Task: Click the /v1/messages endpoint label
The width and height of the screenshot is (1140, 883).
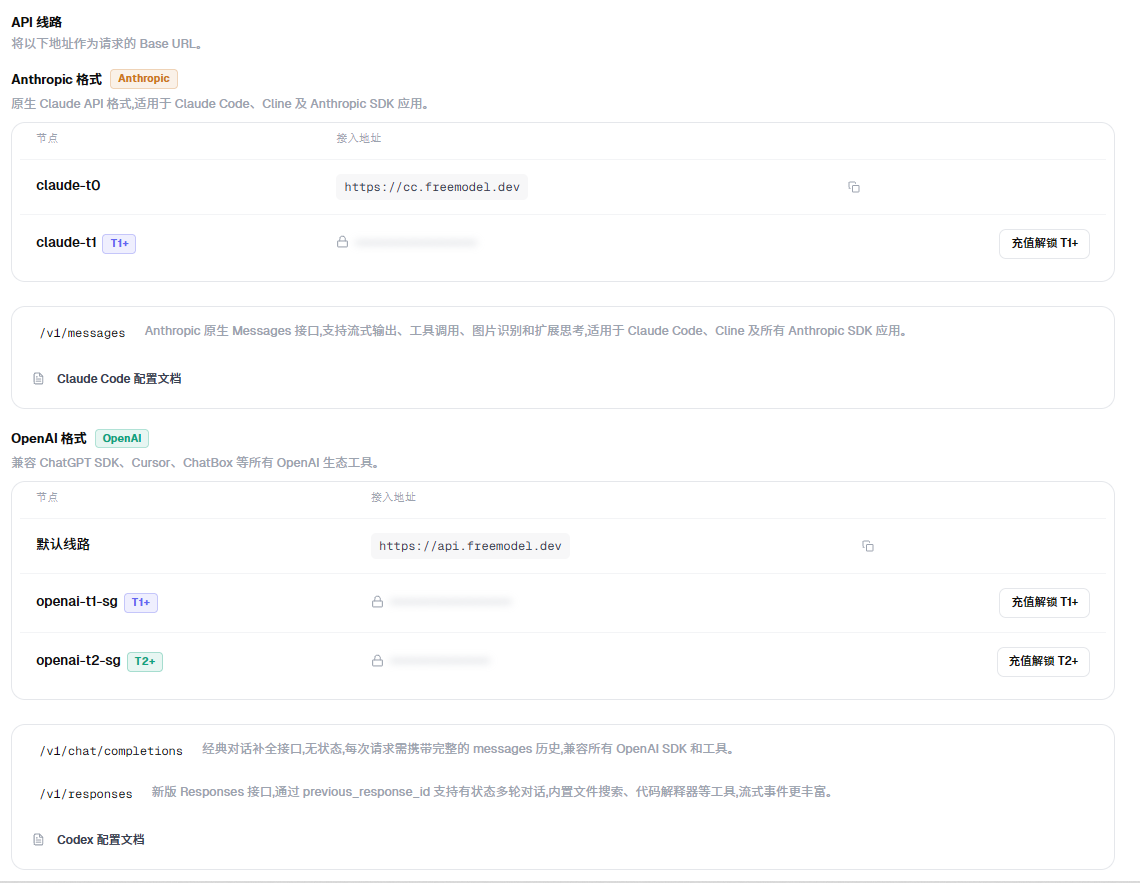Action: click(x=82, y=333)
